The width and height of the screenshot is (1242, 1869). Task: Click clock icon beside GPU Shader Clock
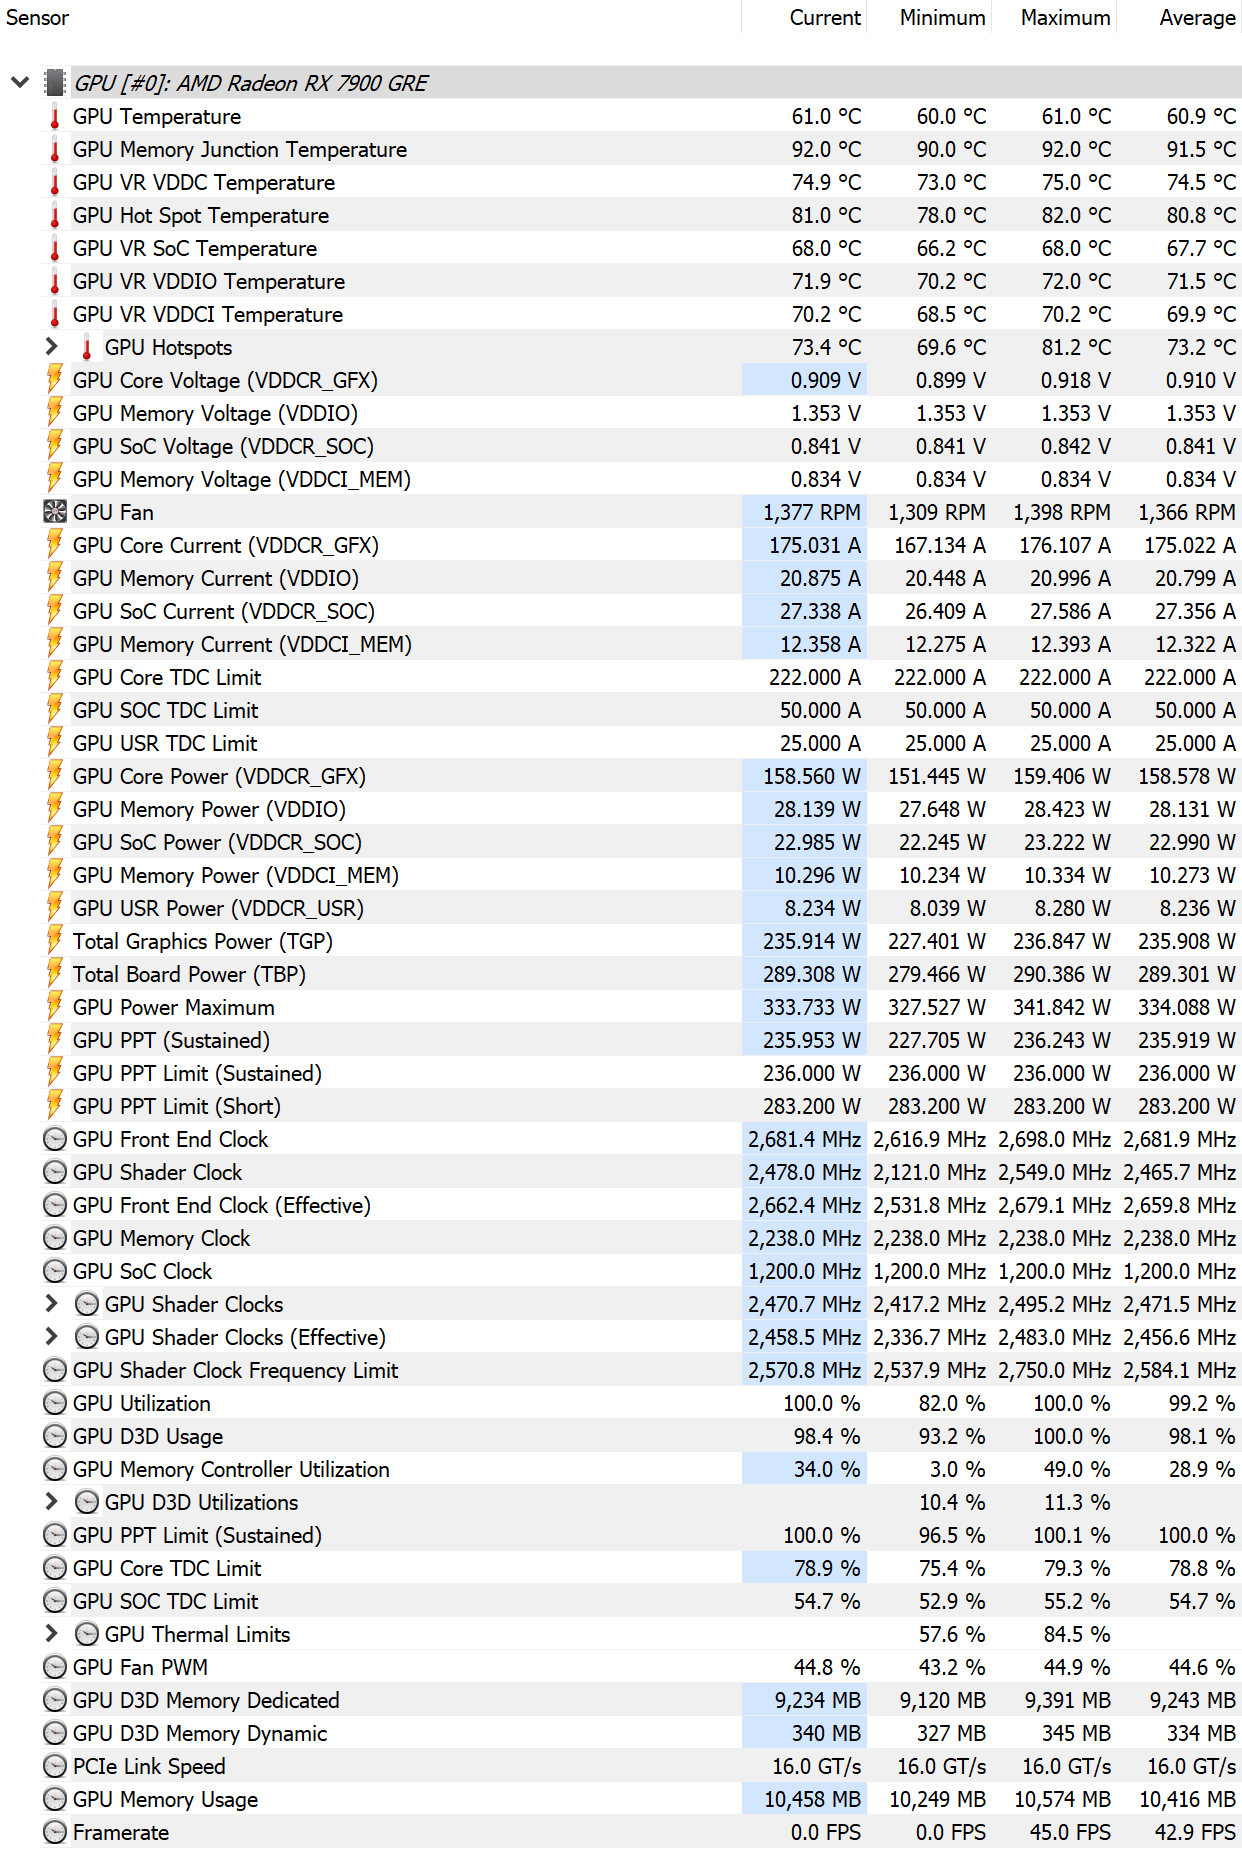click(x=56, y=1172)
